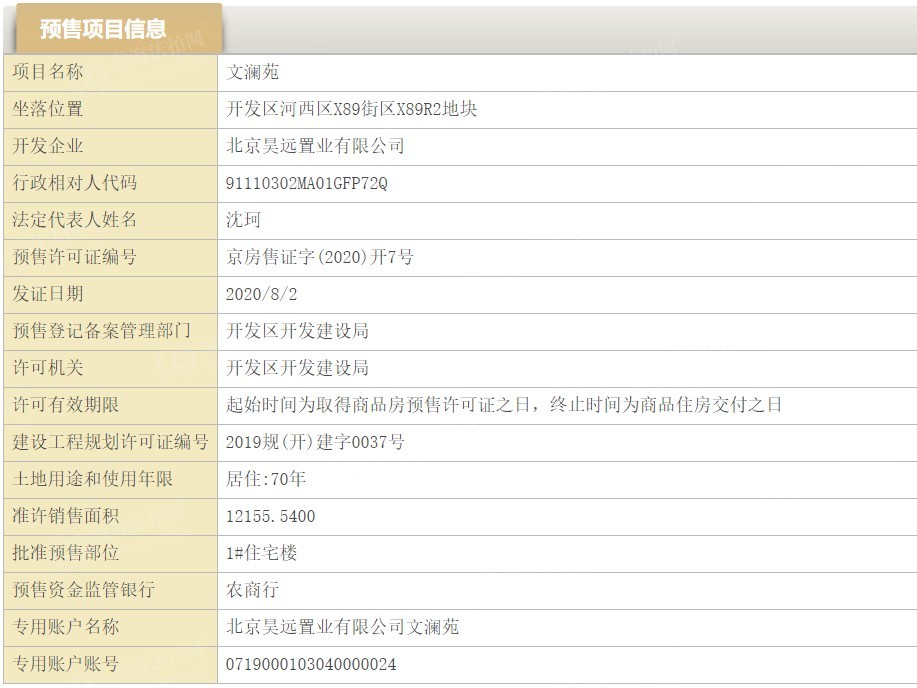Select location value 开发区河西区X89街区X89R2地块
Screen dimensions: 917x688
pyautogui.click(x=351, y=109)
